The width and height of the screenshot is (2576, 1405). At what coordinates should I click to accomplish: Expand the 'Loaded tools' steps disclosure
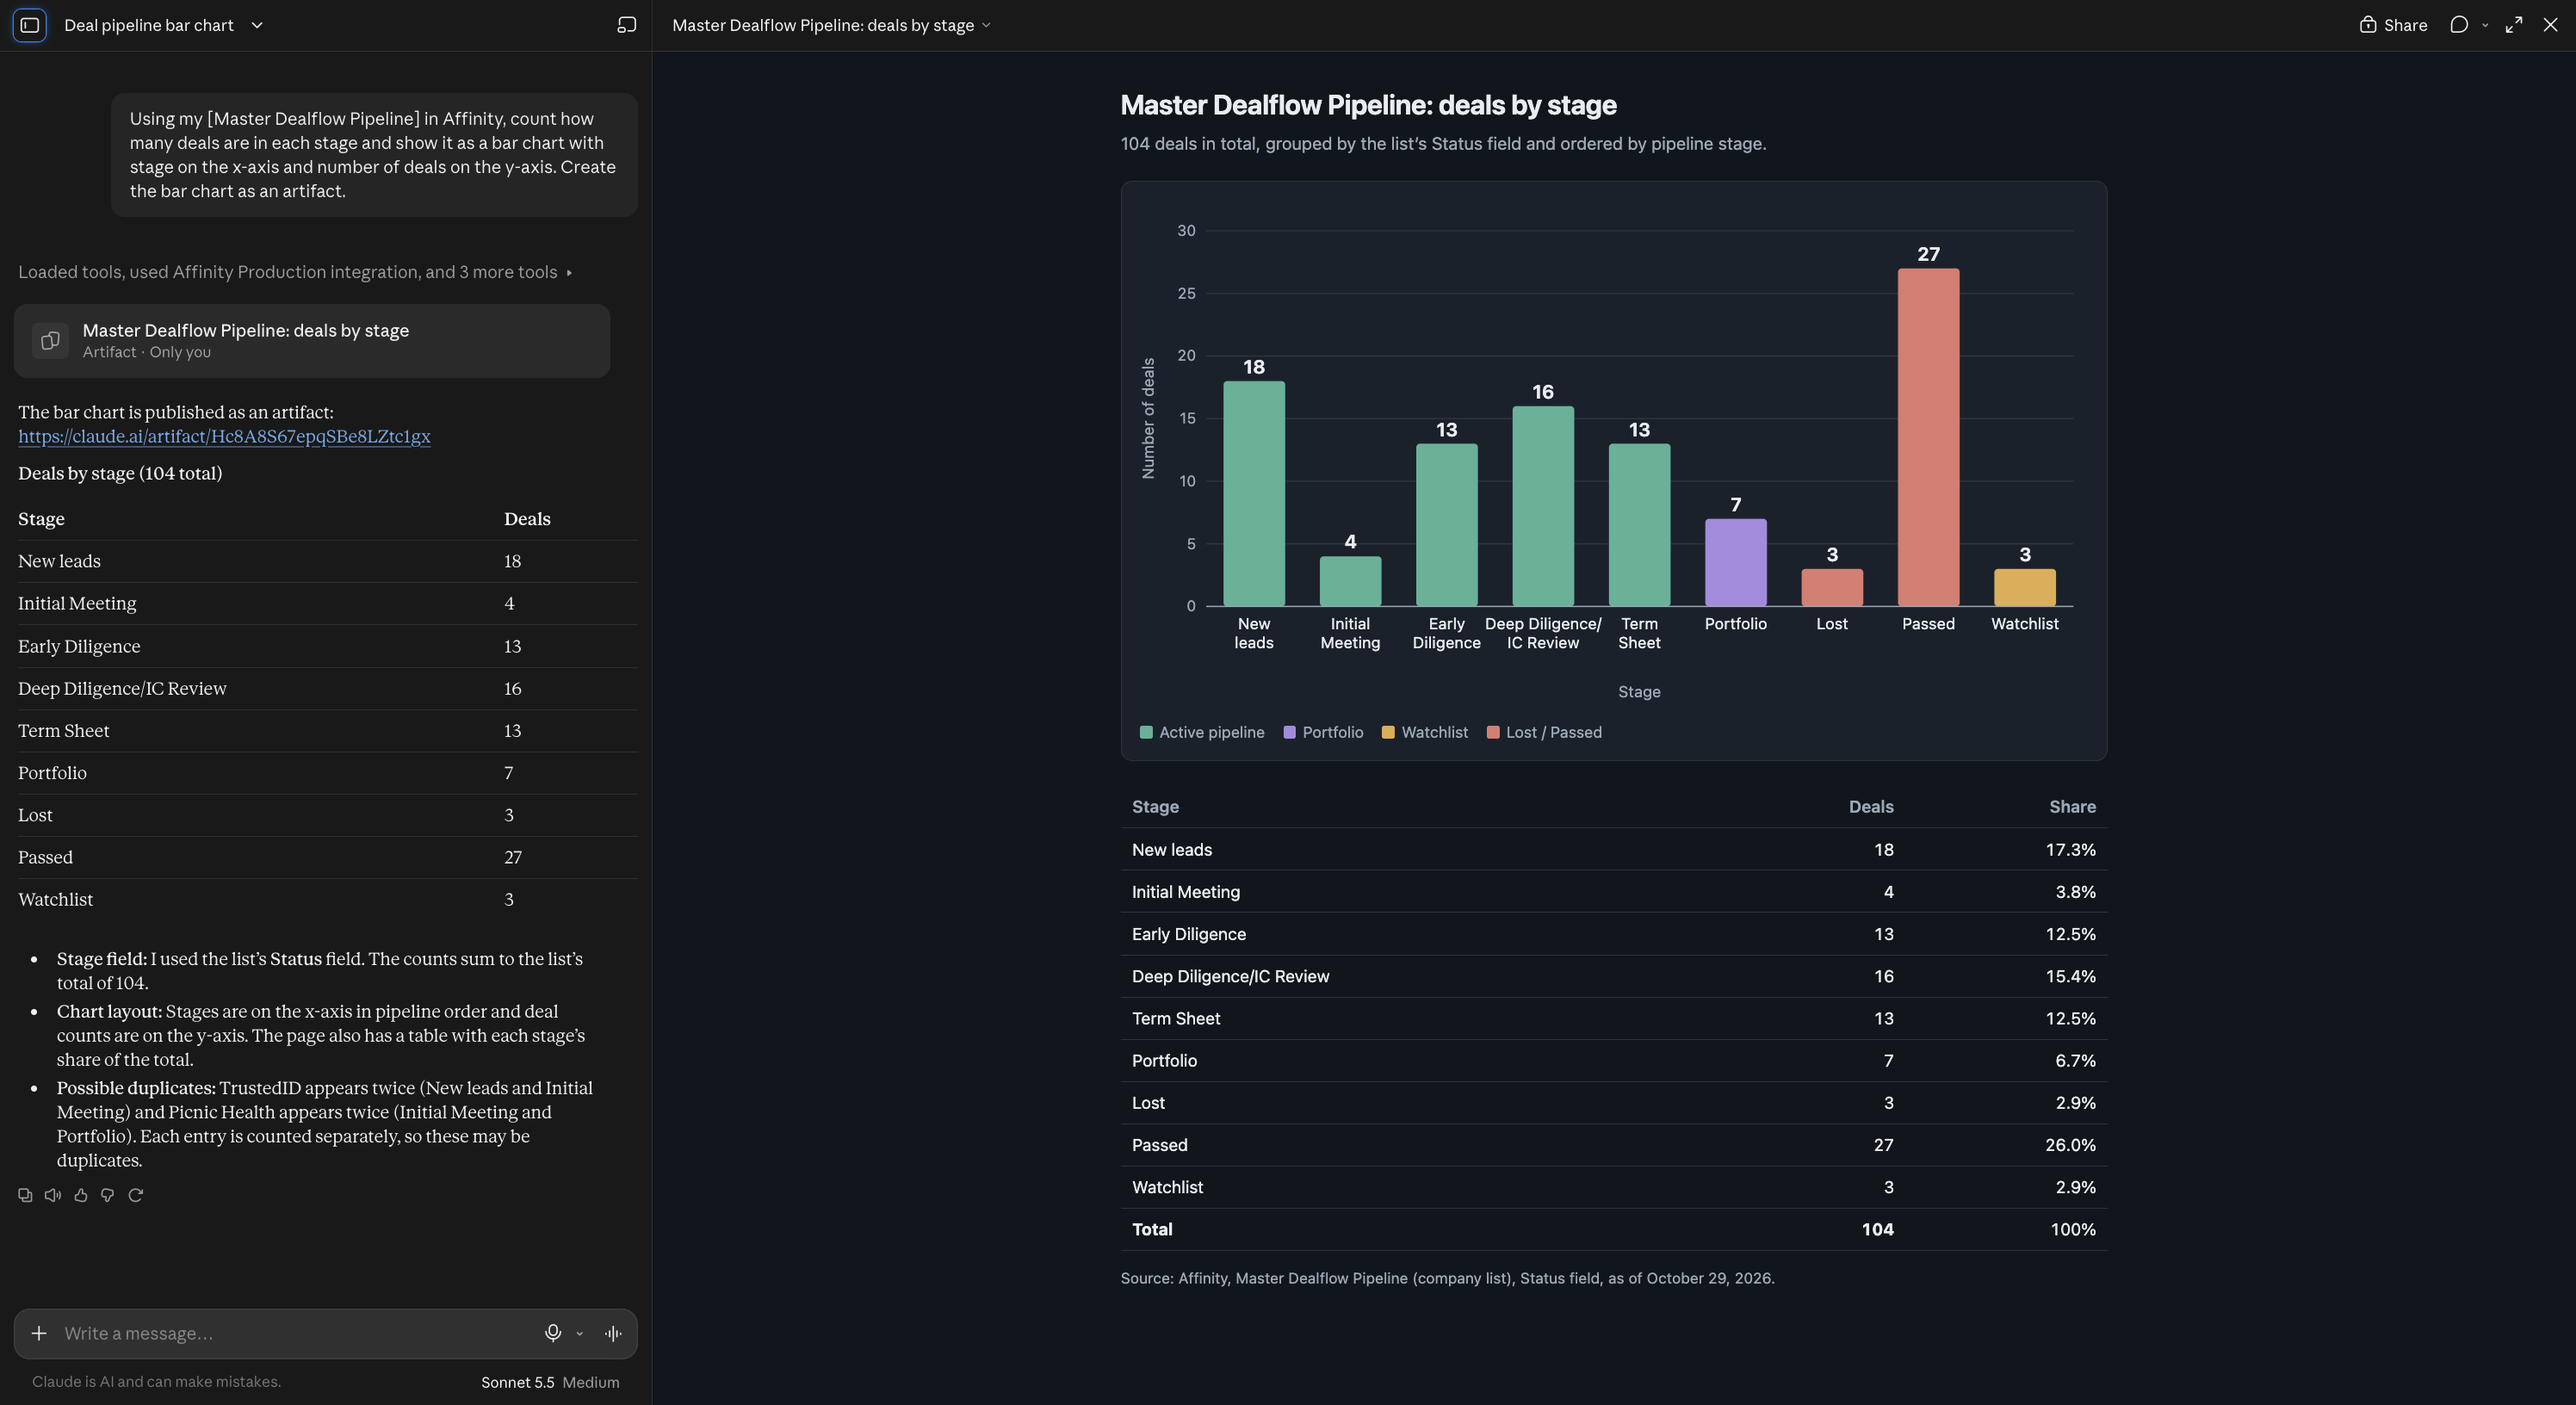pyautogui.click(x=295, y=272)
